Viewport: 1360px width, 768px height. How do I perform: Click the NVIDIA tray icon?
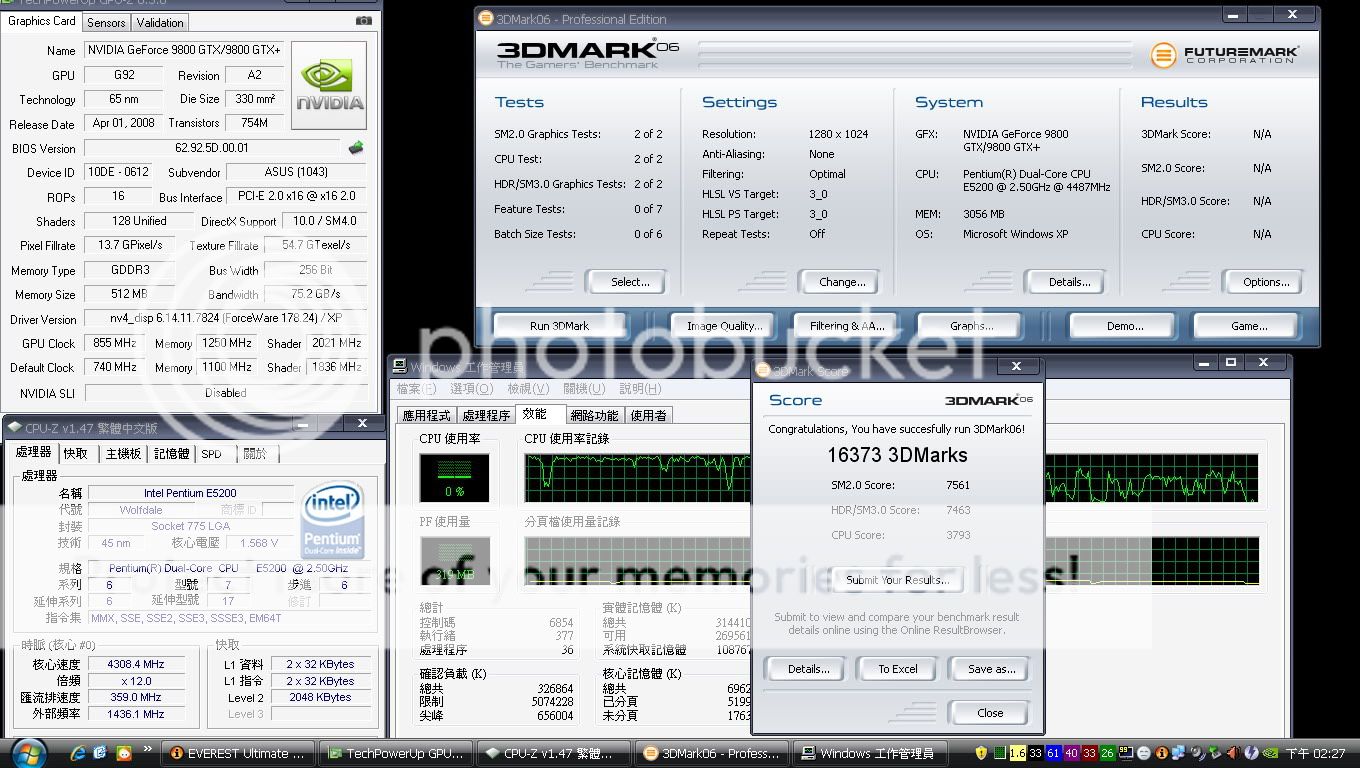tap(1269, 752)
